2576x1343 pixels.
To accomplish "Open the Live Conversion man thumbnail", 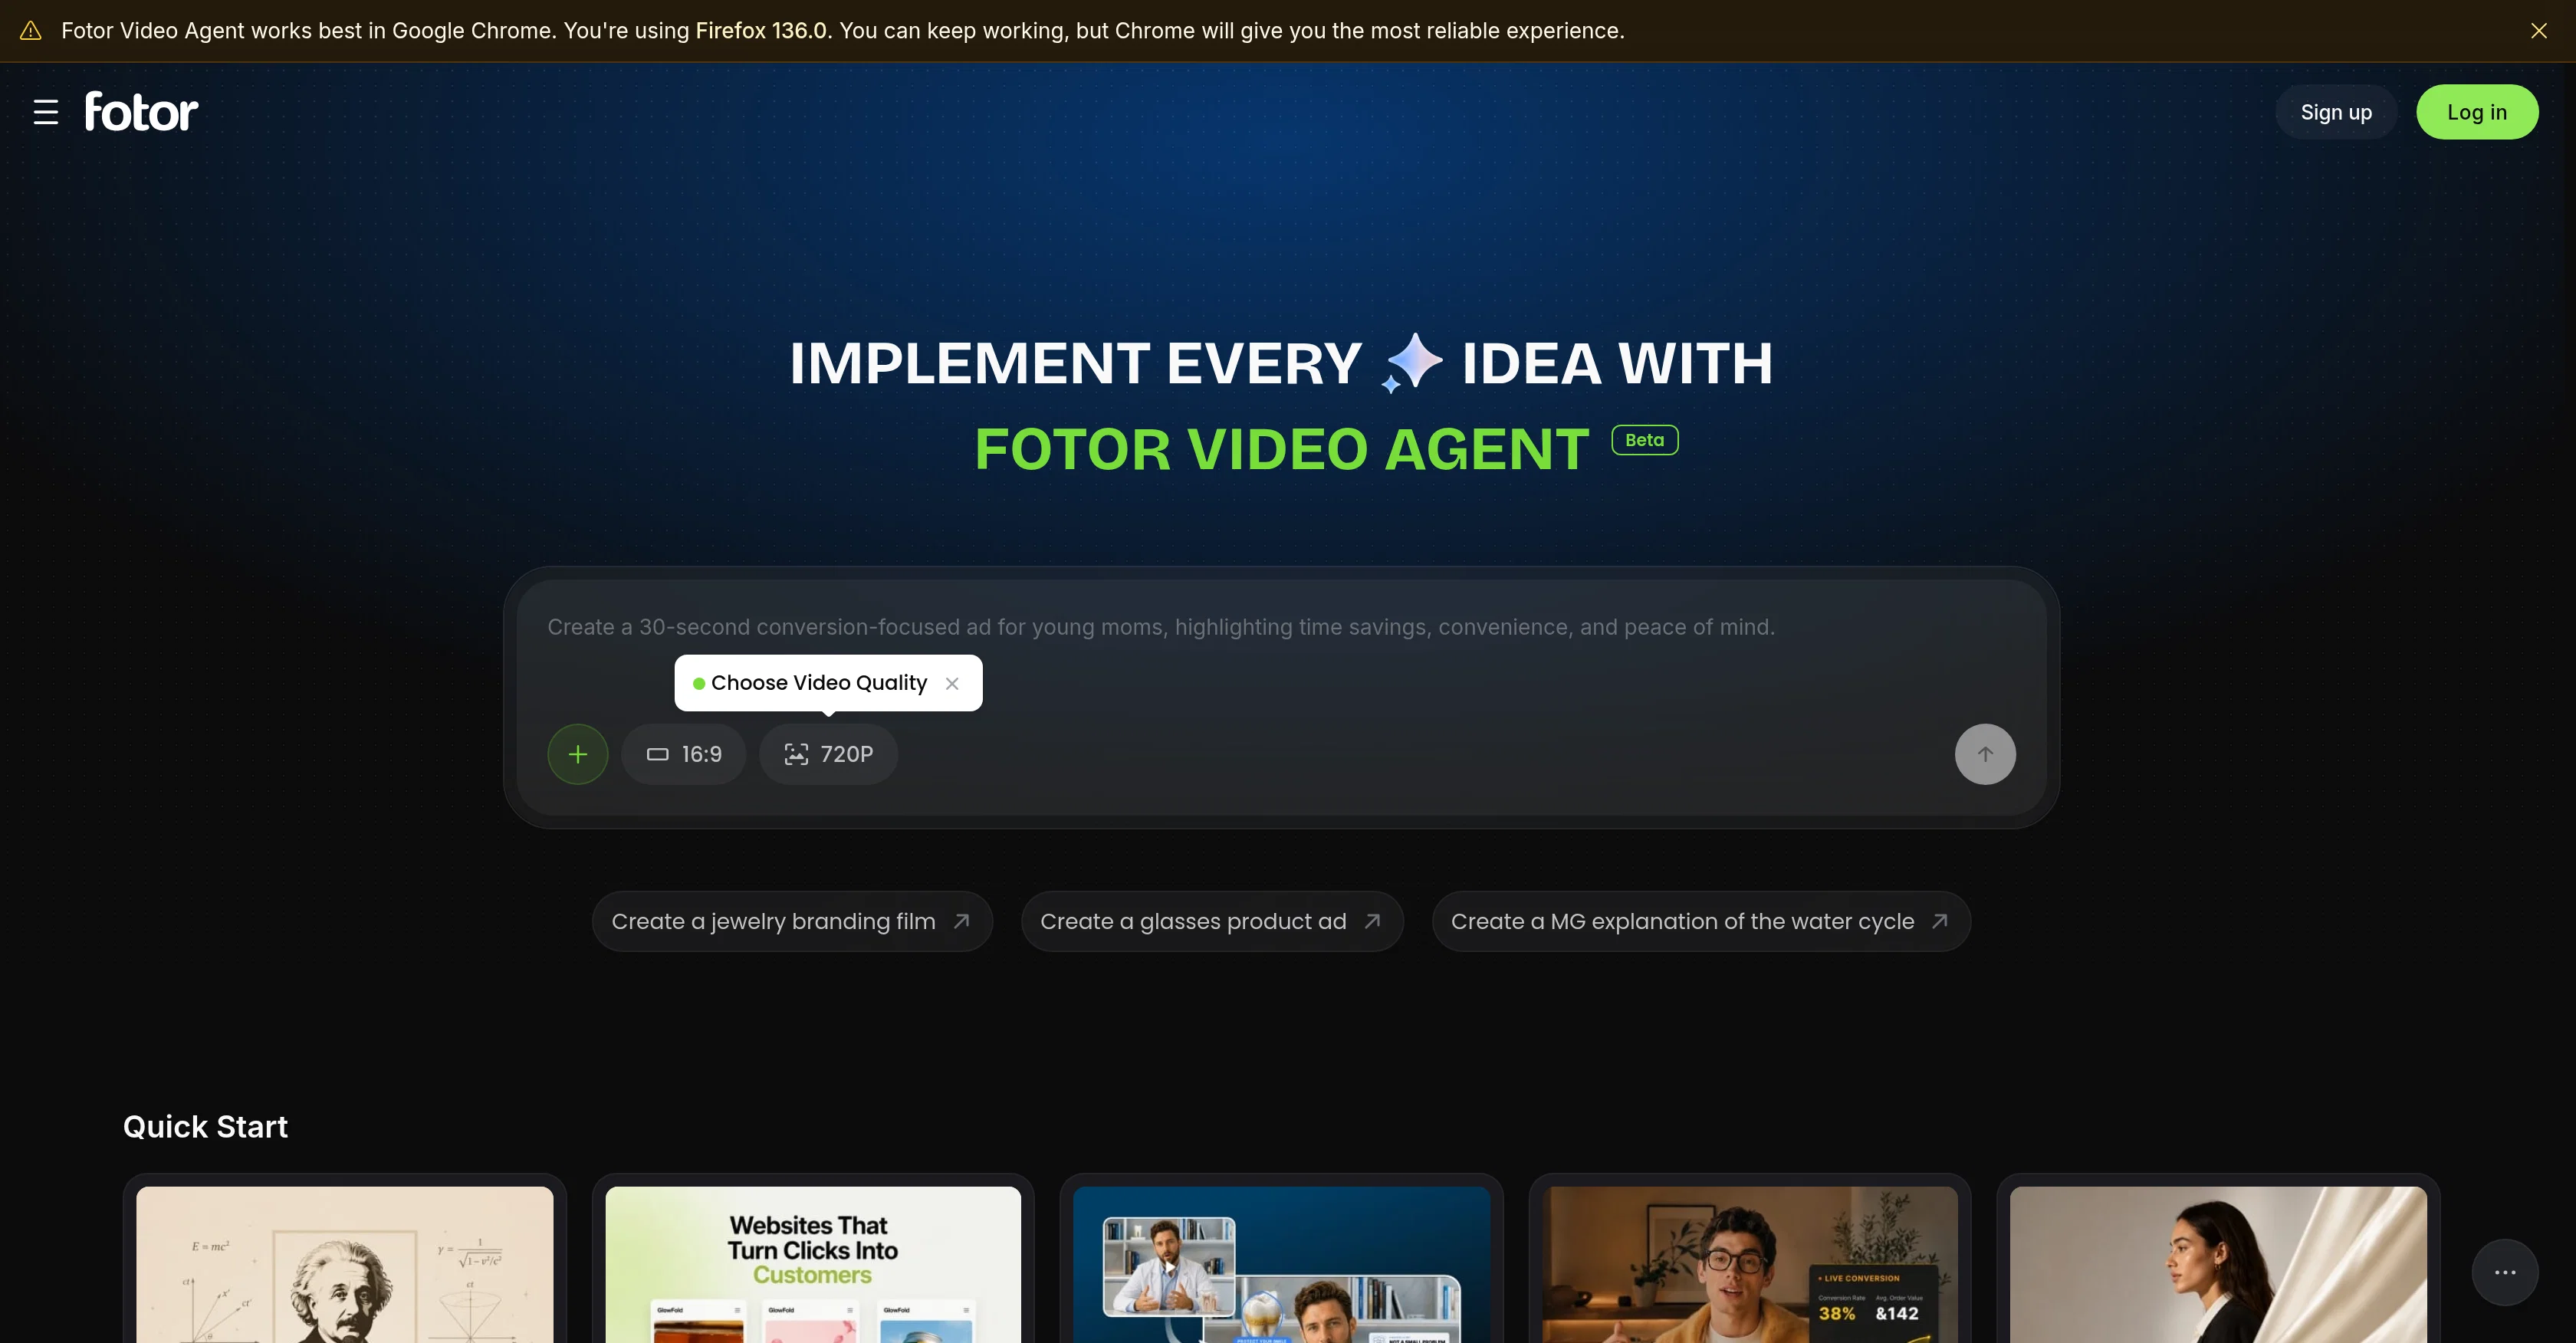I will pyautogui.click(x=1750, y=1265).
